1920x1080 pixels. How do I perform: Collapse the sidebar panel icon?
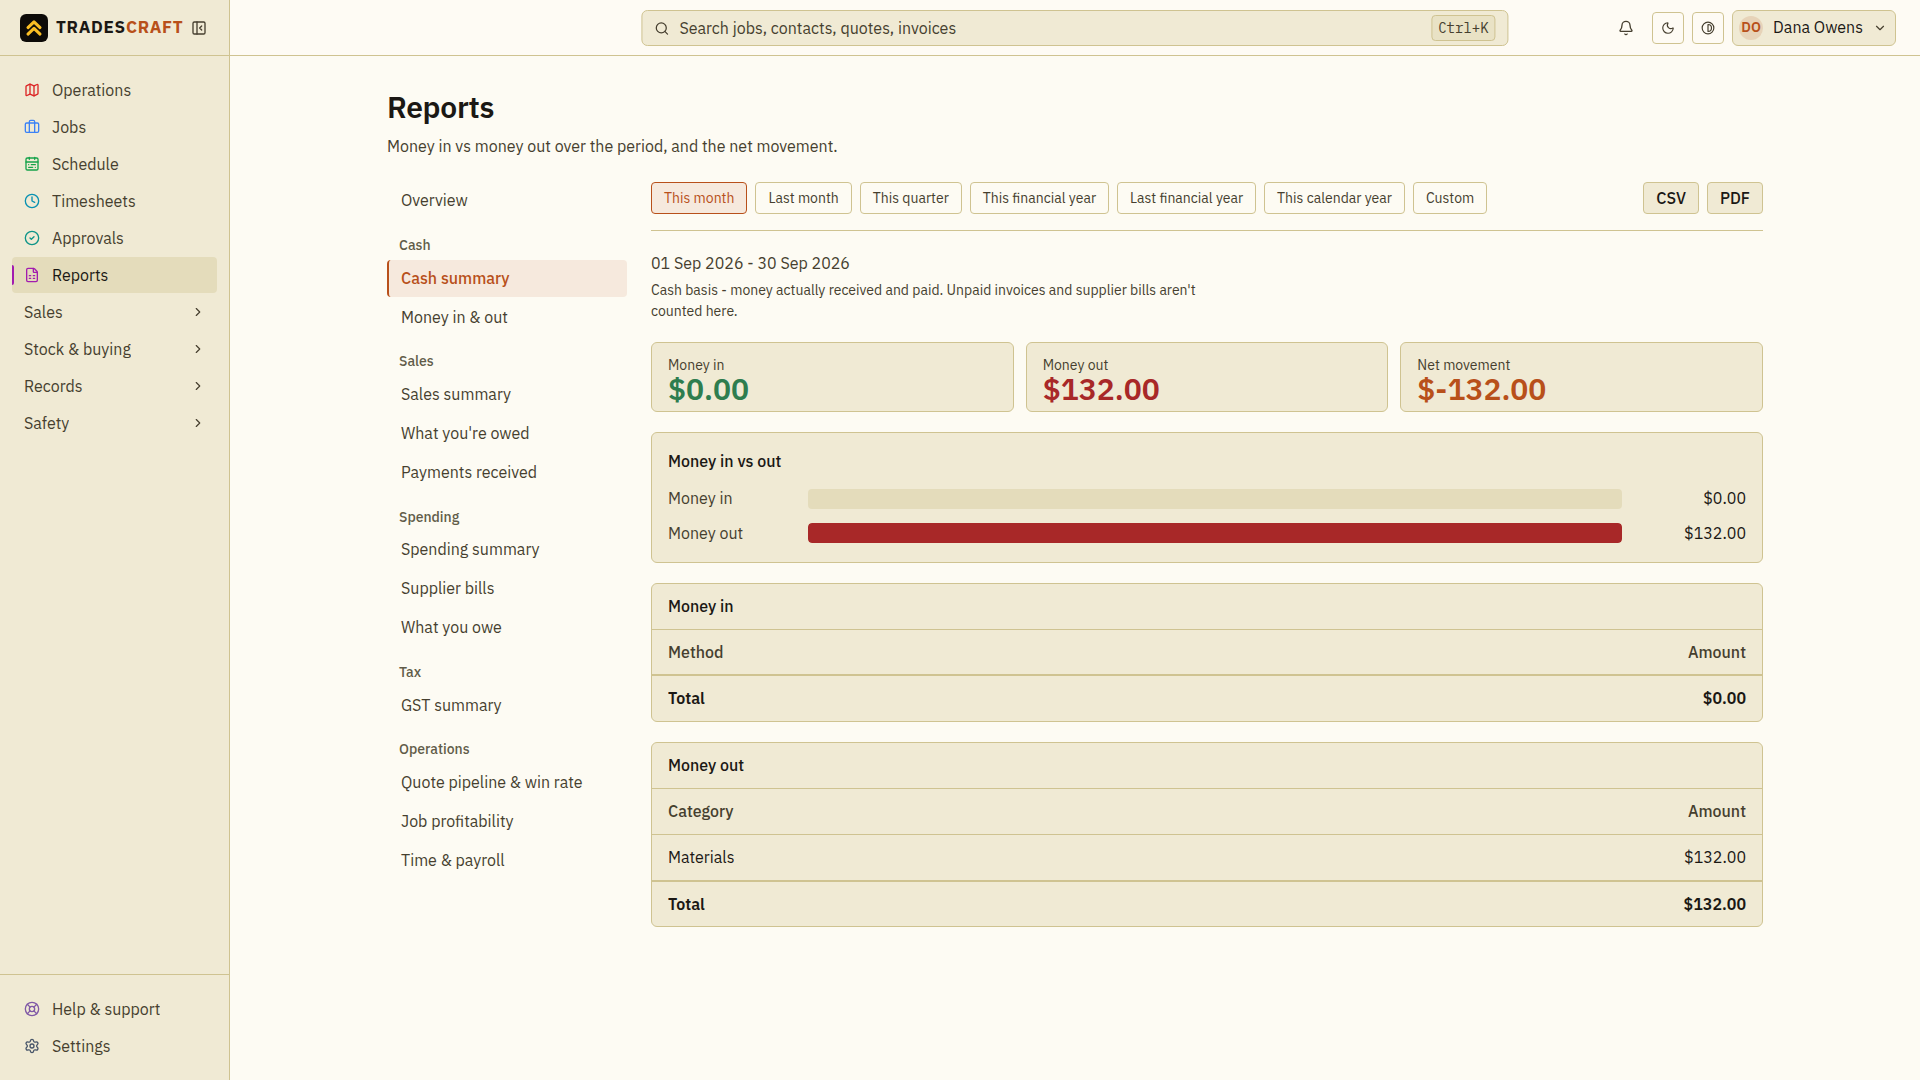(x=199, y=28)
